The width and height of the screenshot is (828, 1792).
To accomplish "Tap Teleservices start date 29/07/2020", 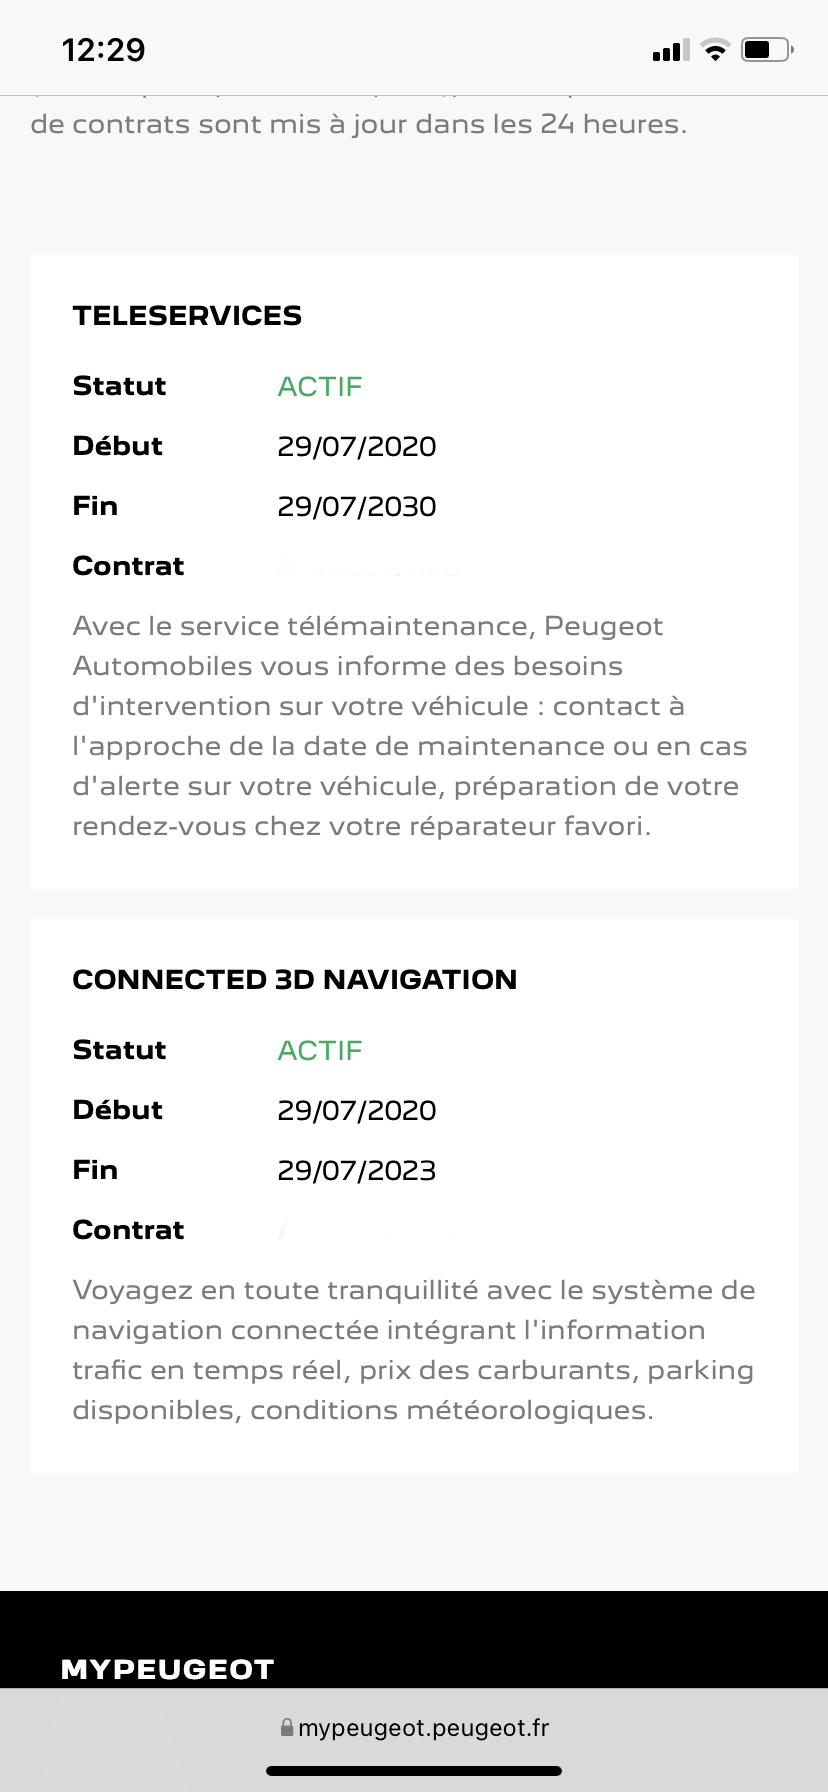I will pos(357,447).
